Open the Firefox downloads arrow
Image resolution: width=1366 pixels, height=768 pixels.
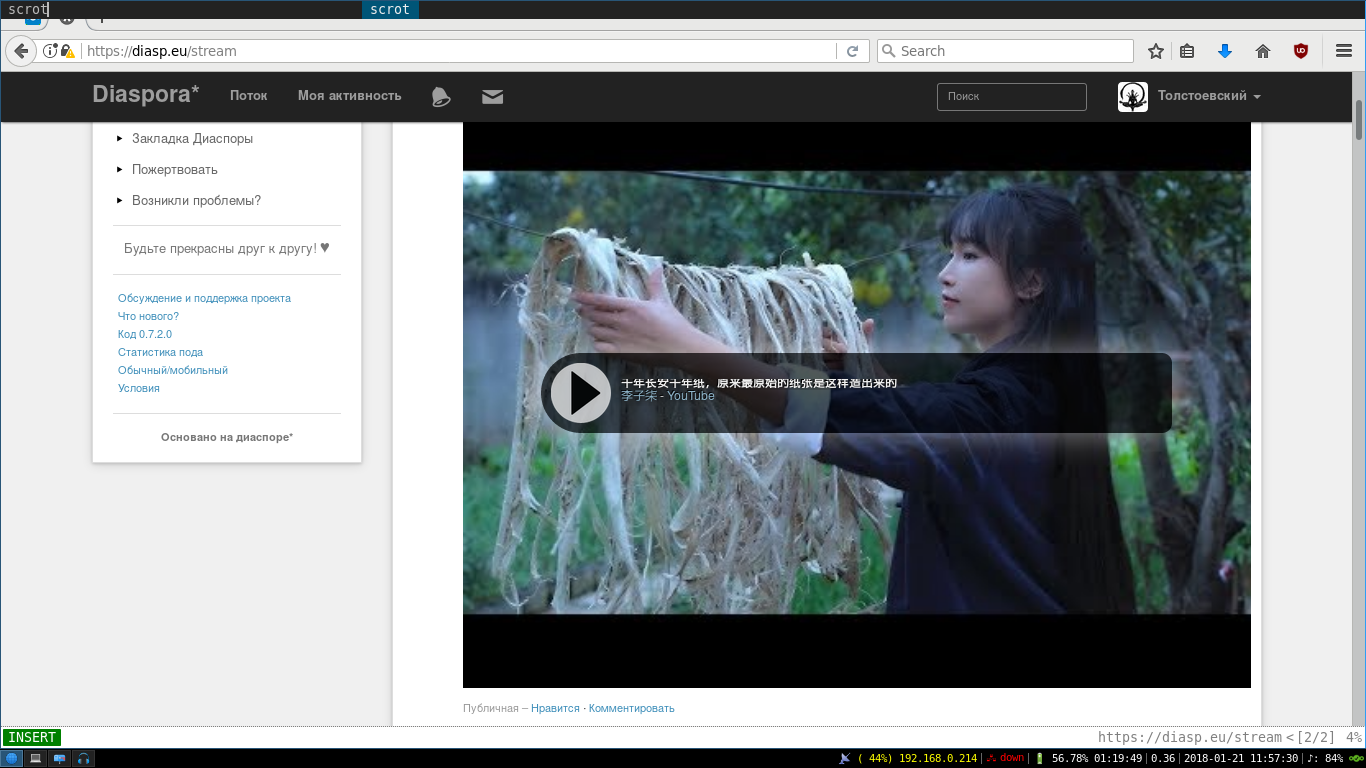[1224, 51]
